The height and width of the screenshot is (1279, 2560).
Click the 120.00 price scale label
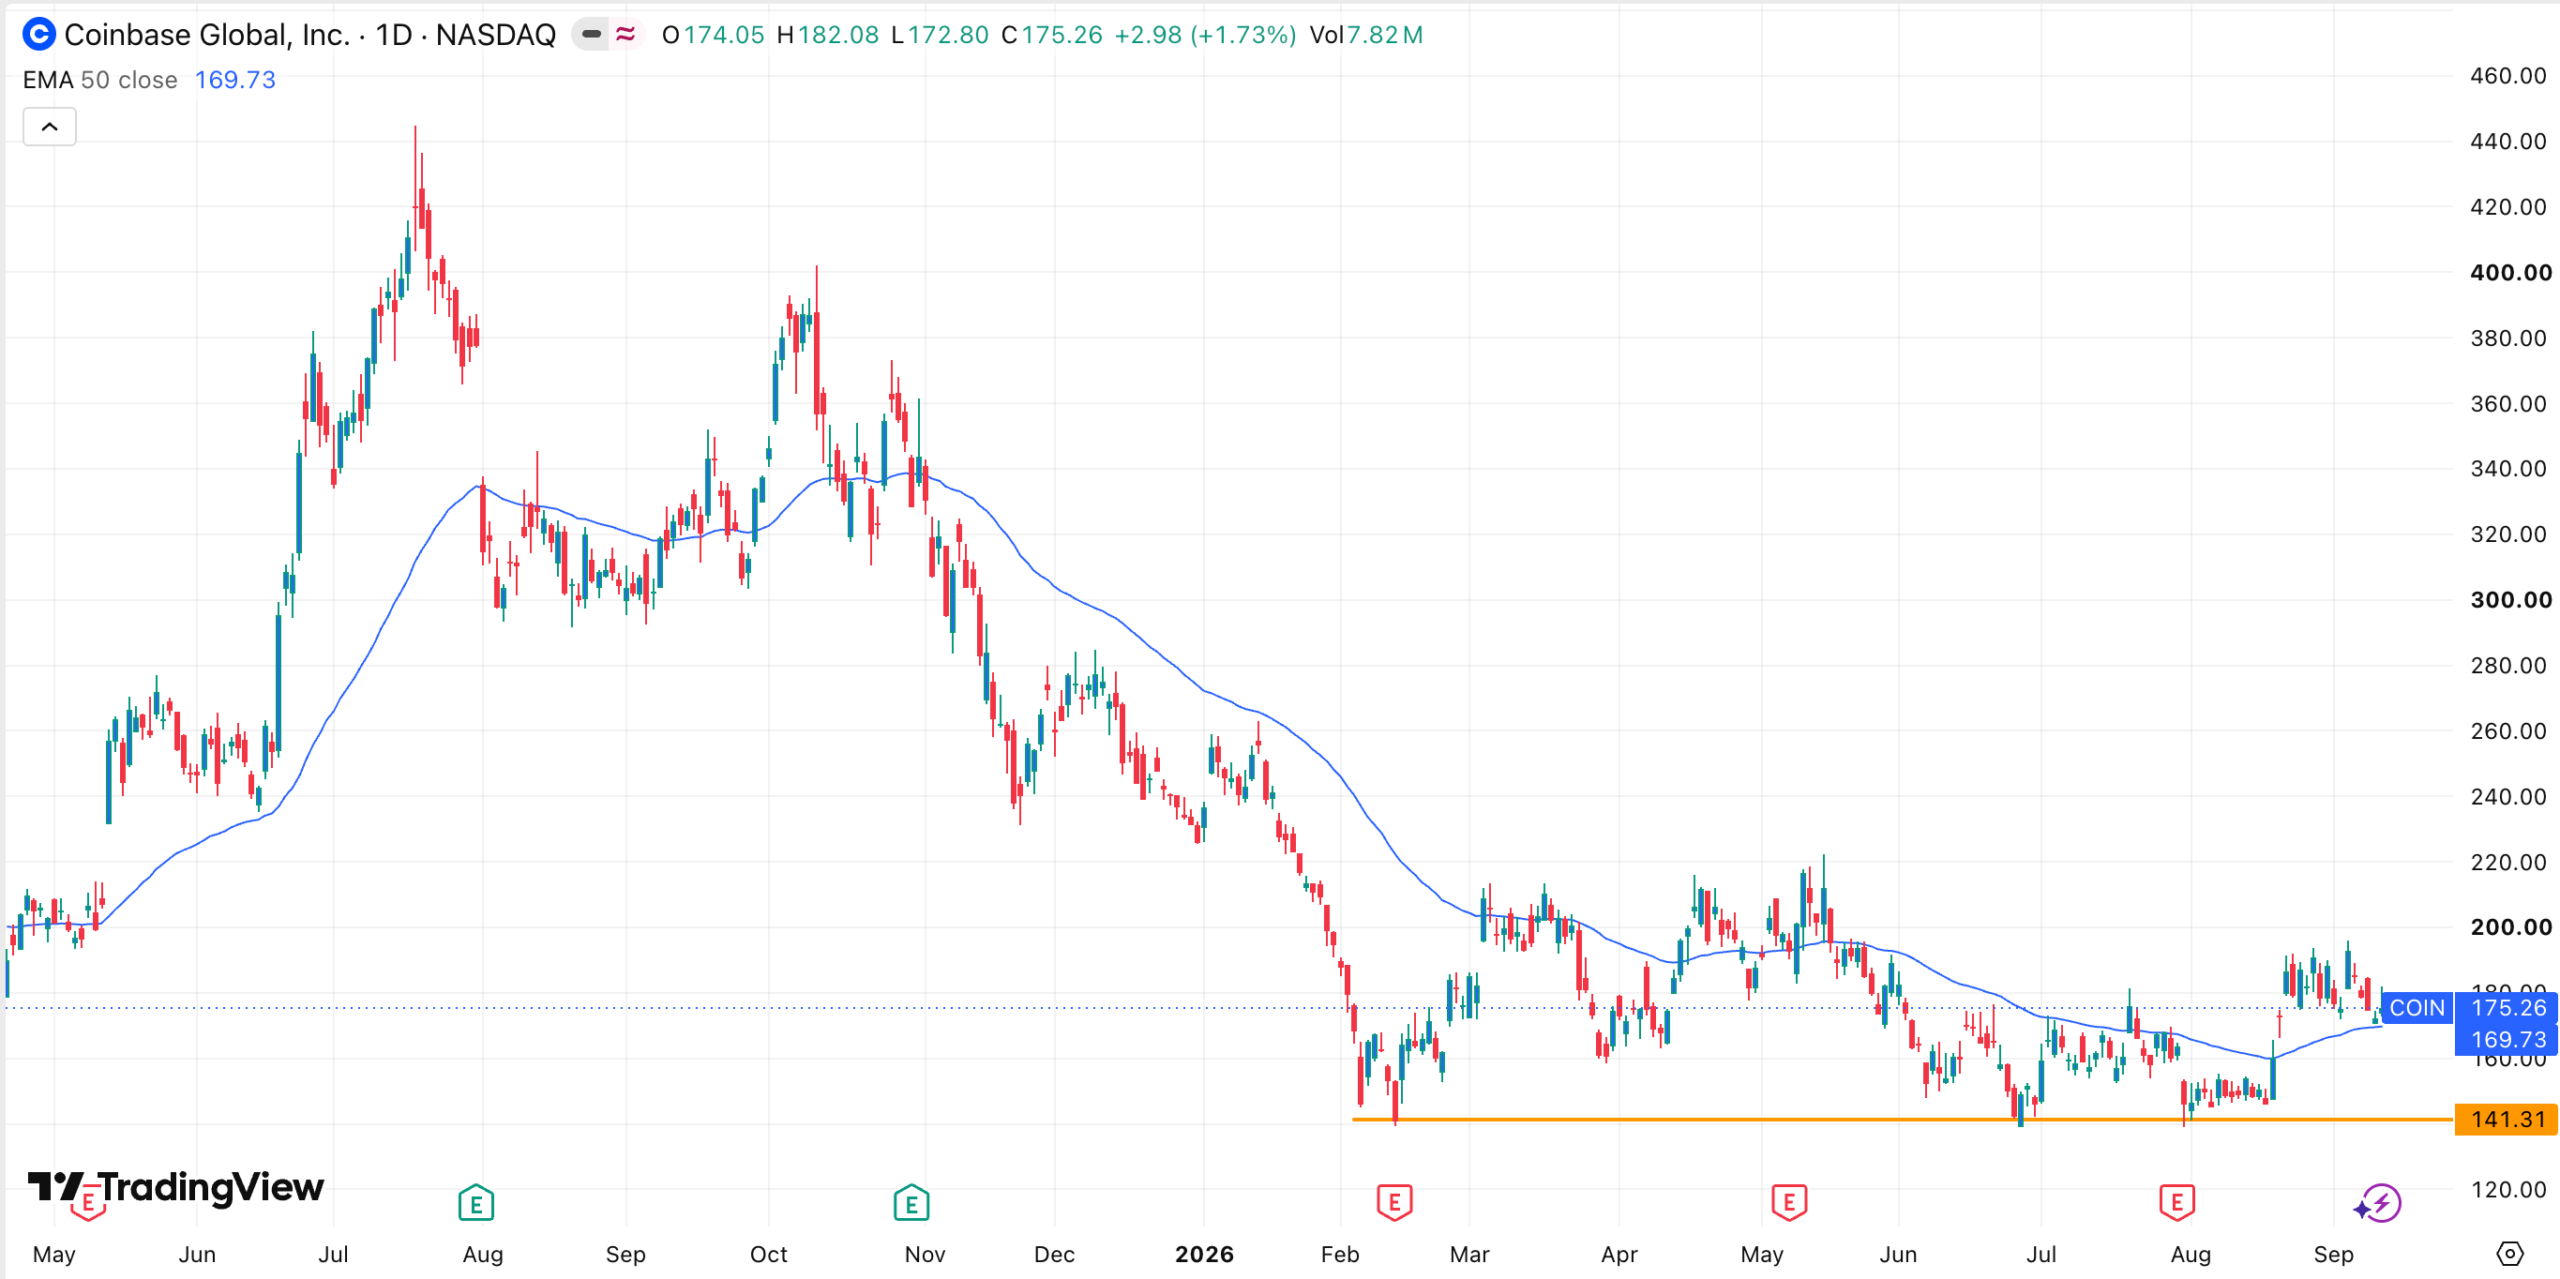(2508, 1189)
